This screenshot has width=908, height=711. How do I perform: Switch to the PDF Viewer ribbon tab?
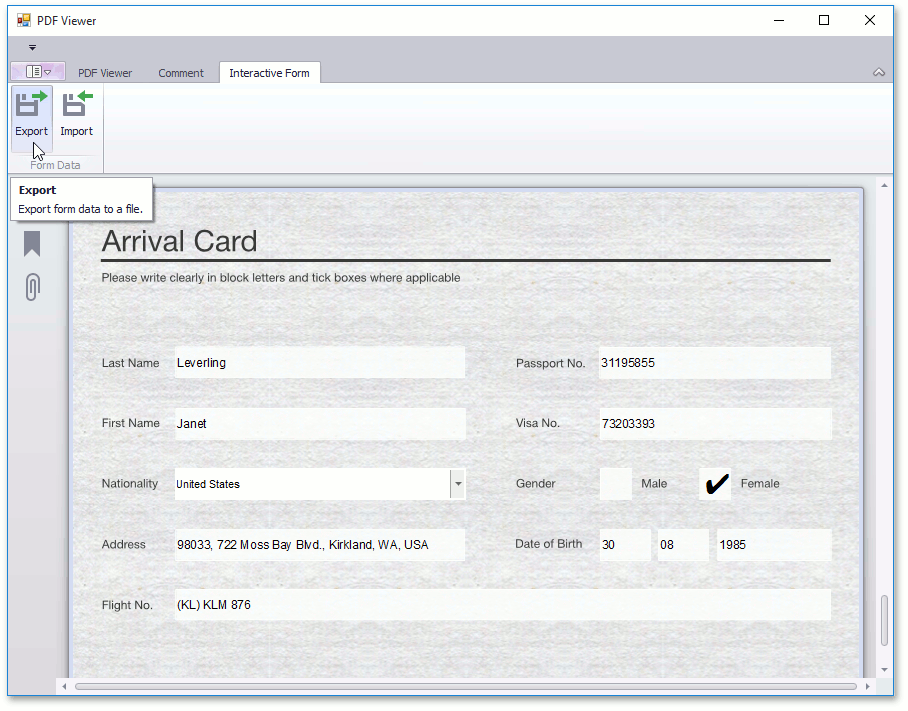click(105, 73)
